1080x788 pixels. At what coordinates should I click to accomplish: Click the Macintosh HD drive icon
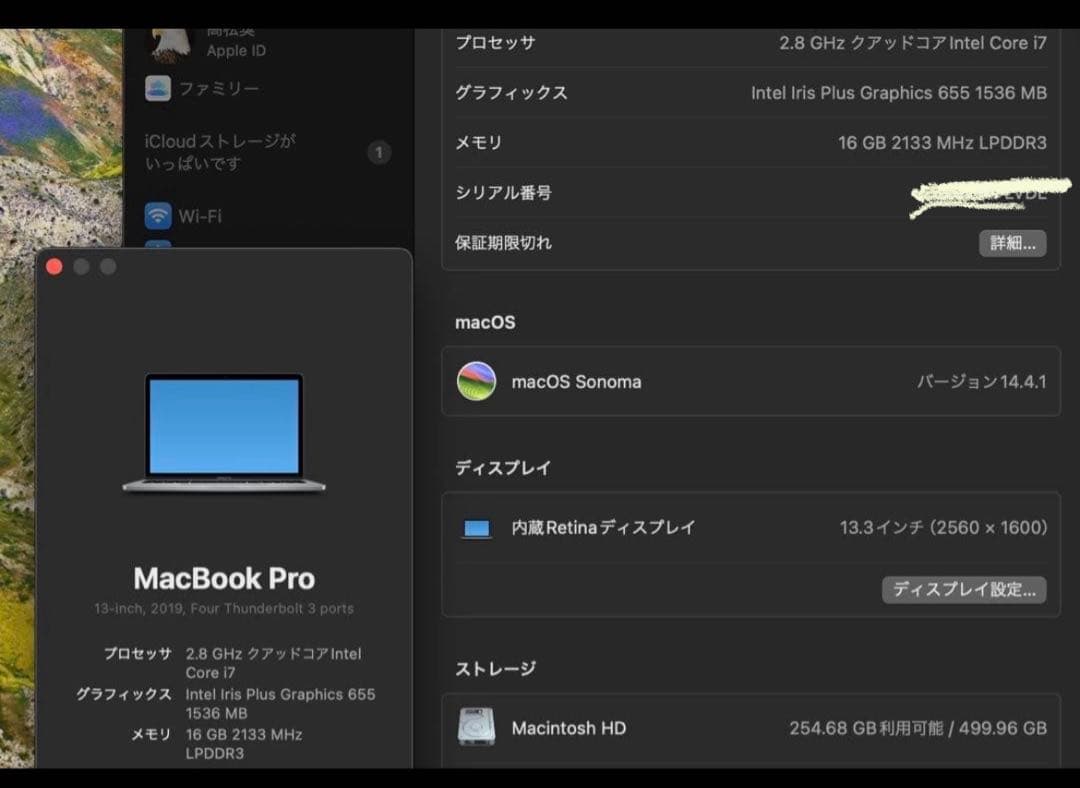[477, 727]
